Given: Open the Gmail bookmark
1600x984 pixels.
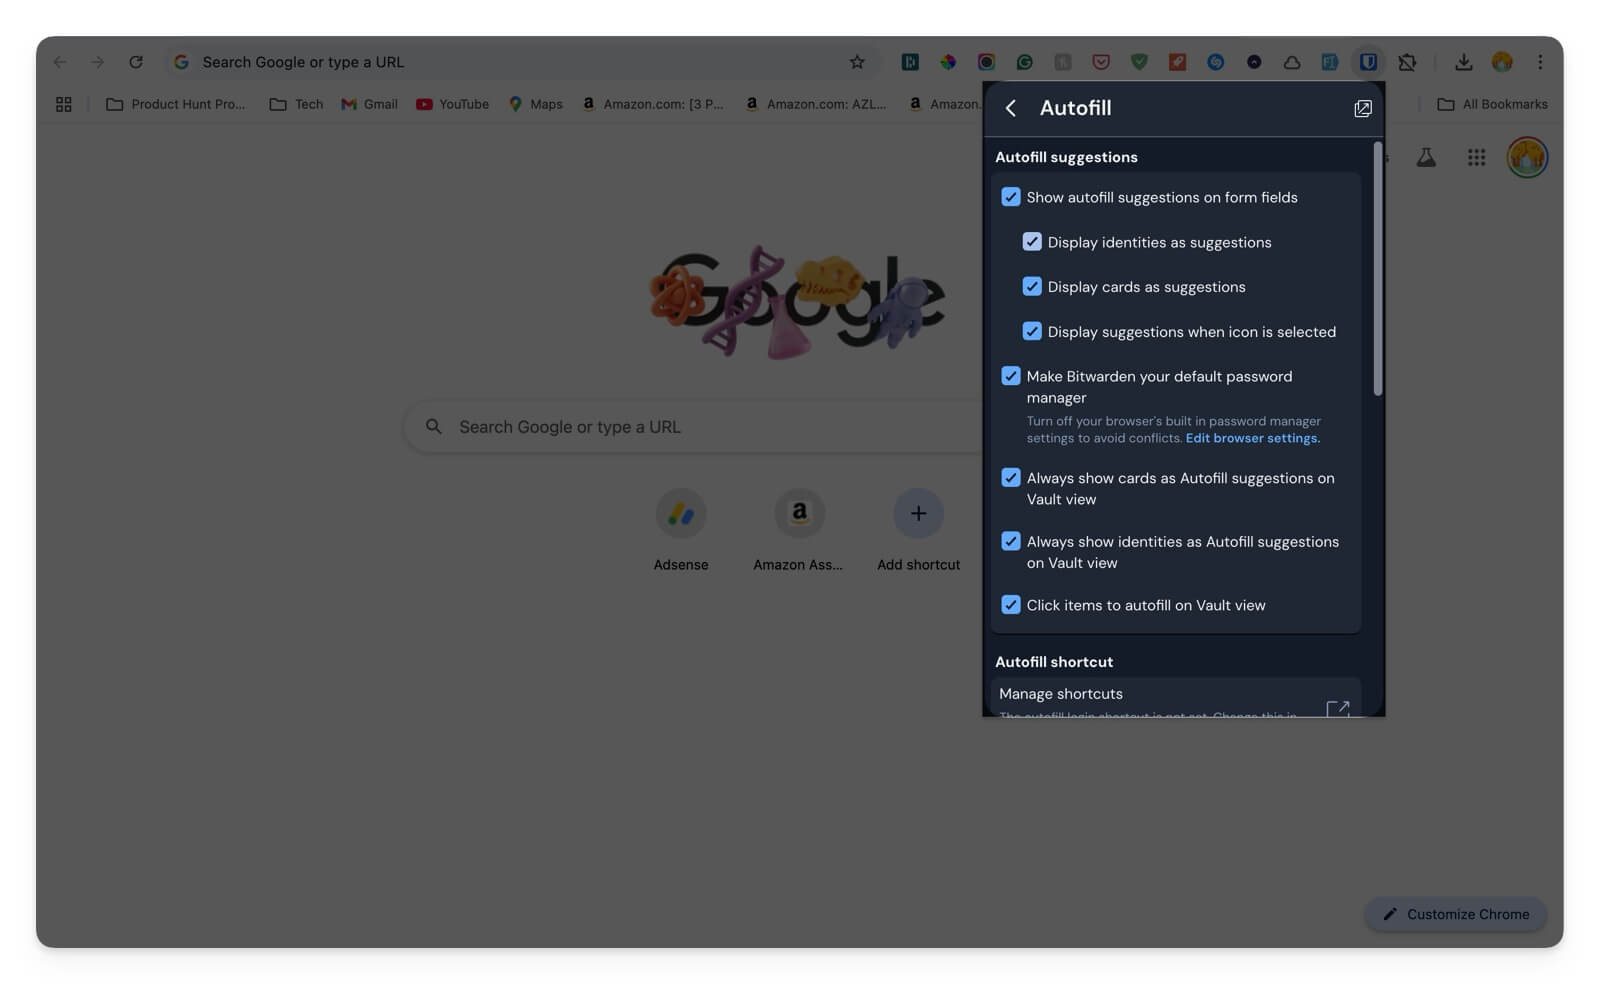Looking at the screenshot, I should [369, 104].
